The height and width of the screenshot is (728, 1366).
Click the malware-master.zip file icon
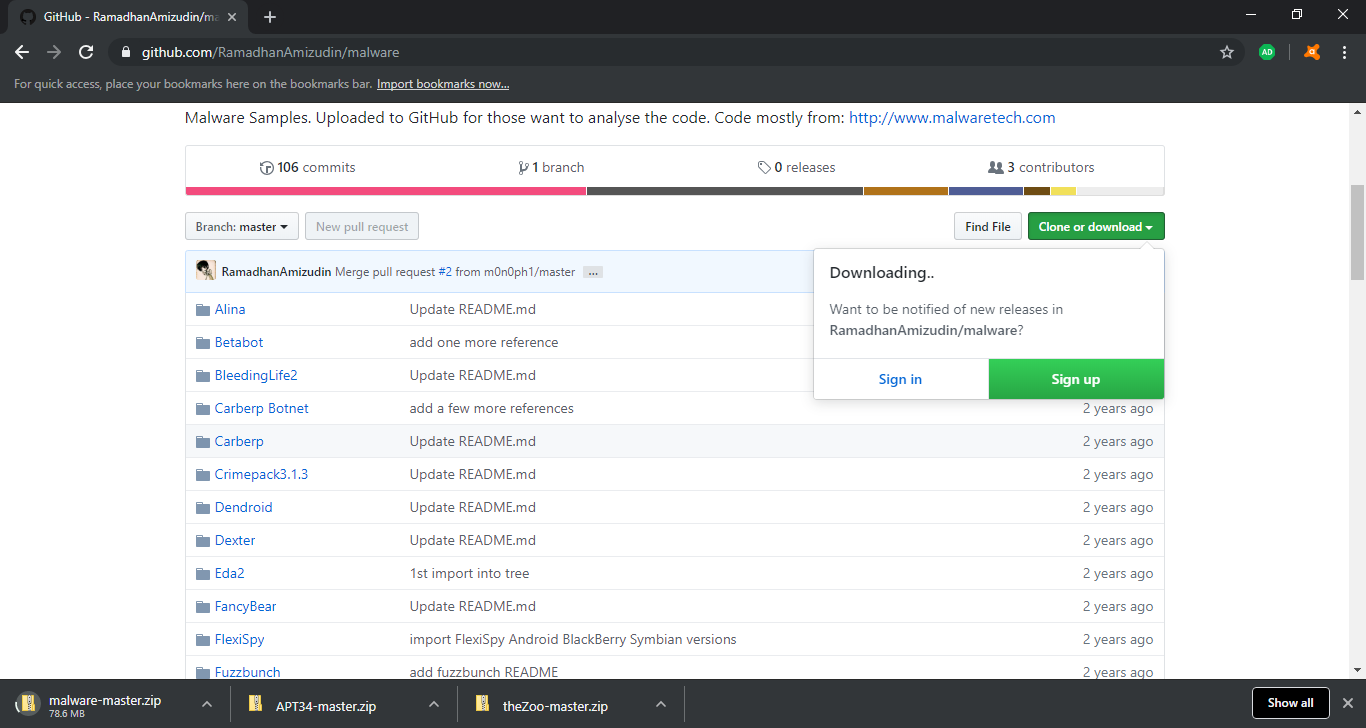tap(29, 703)
